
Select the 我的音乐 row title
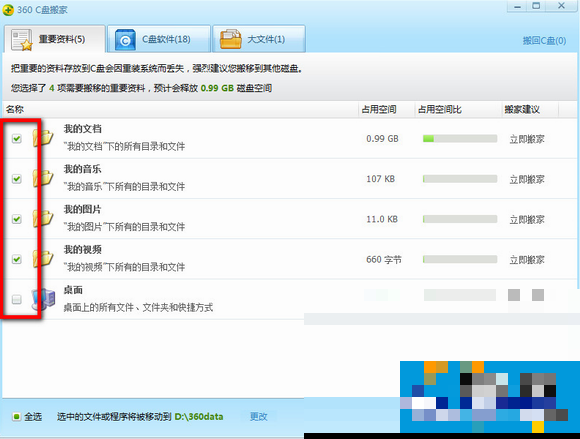(82, 169)
